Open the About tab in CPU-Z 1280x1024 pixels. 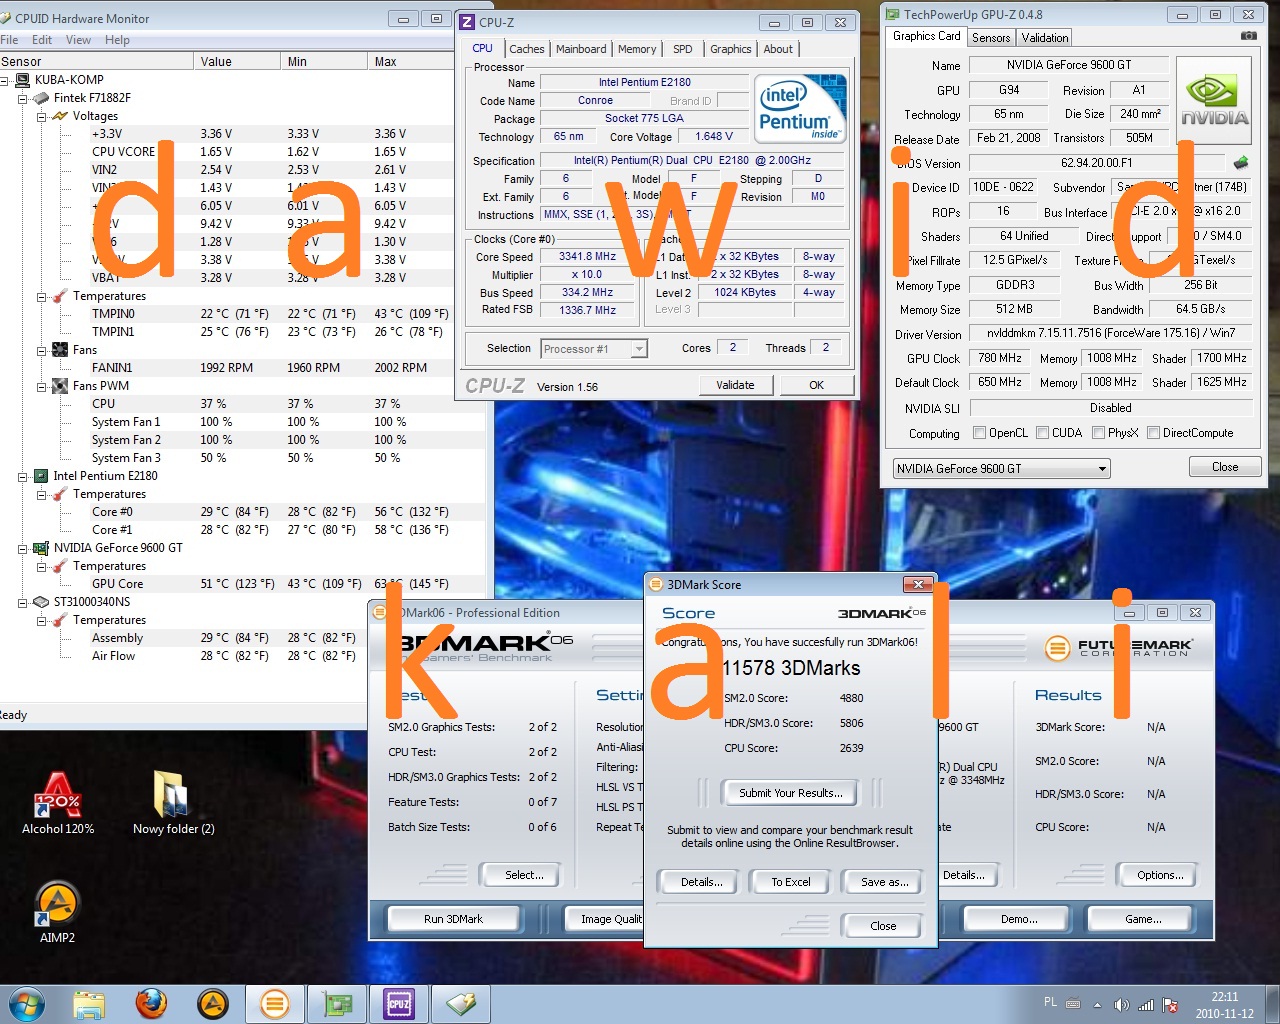click(778, 49)
